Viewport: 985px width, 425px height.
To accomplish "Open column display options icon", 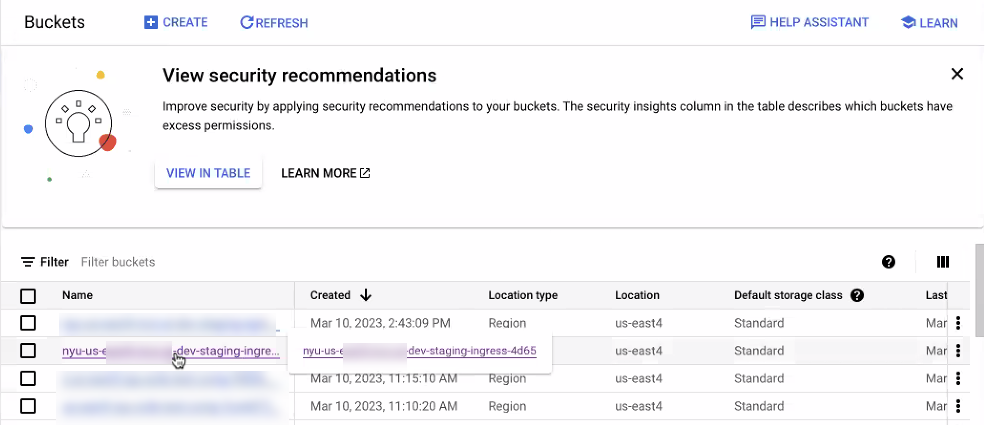I will coord(942,262).
